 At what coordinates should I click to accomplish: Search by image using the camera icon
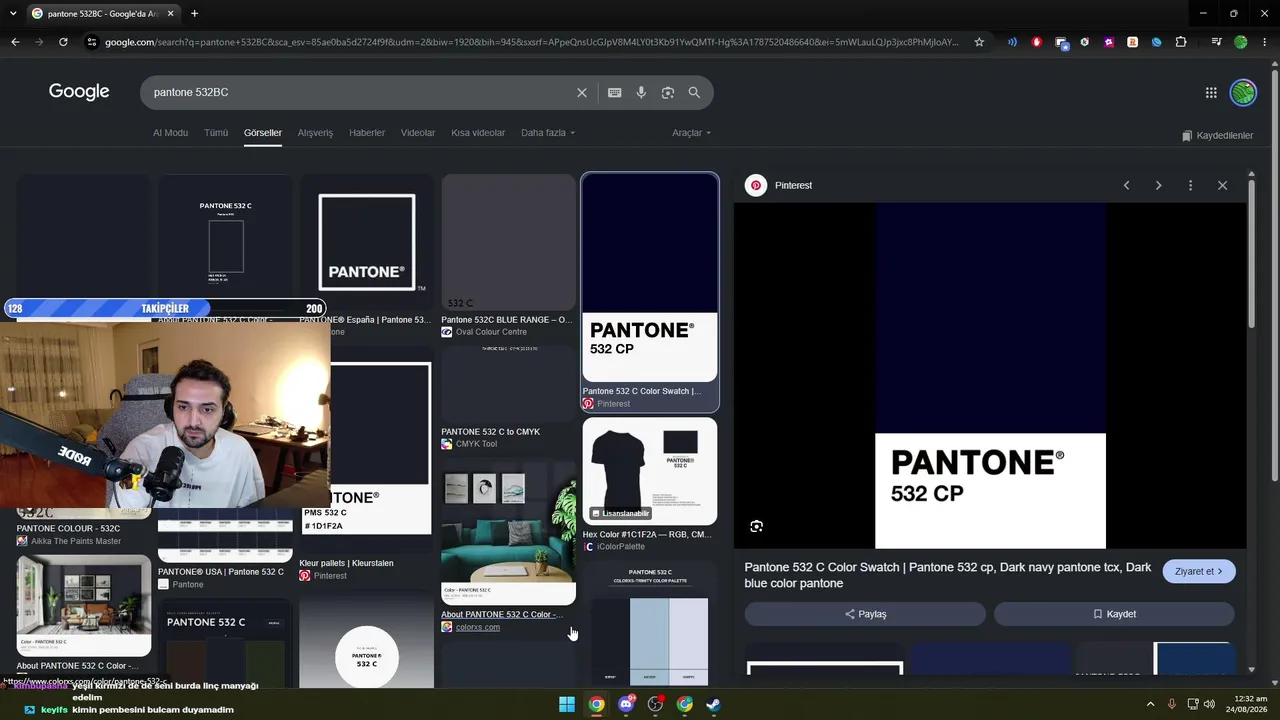(668, 92)
